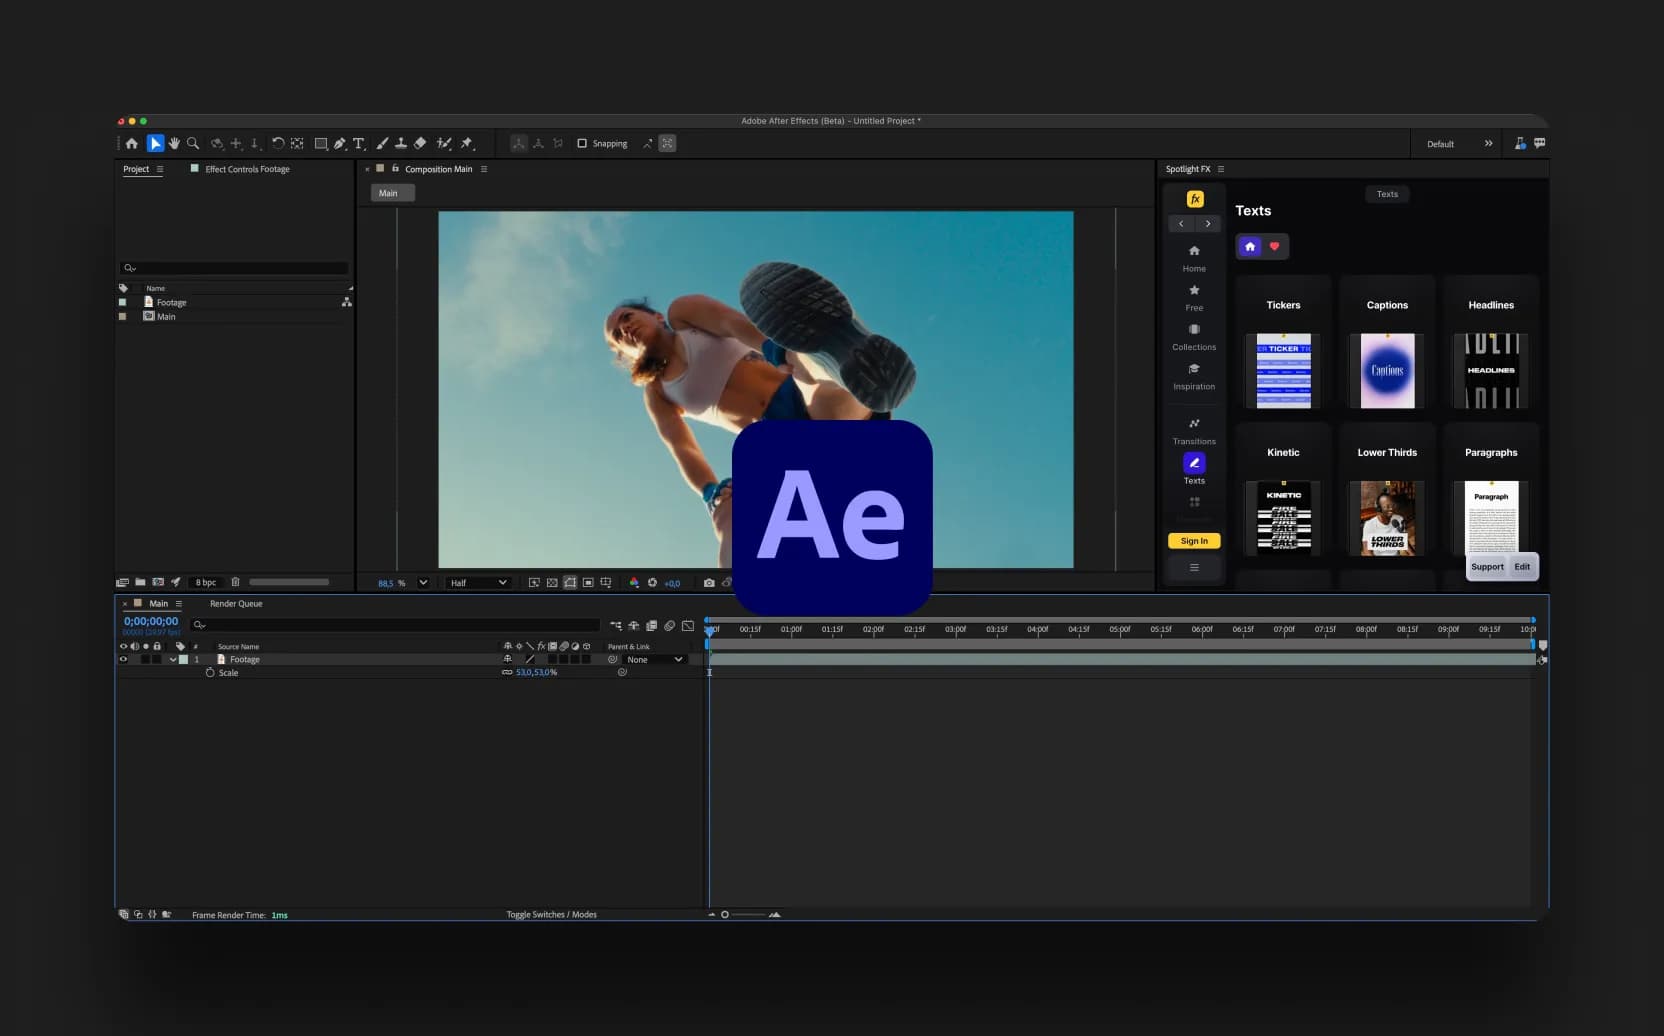
Task: Toggle visibility of the Footage layer
Action: 124,659
